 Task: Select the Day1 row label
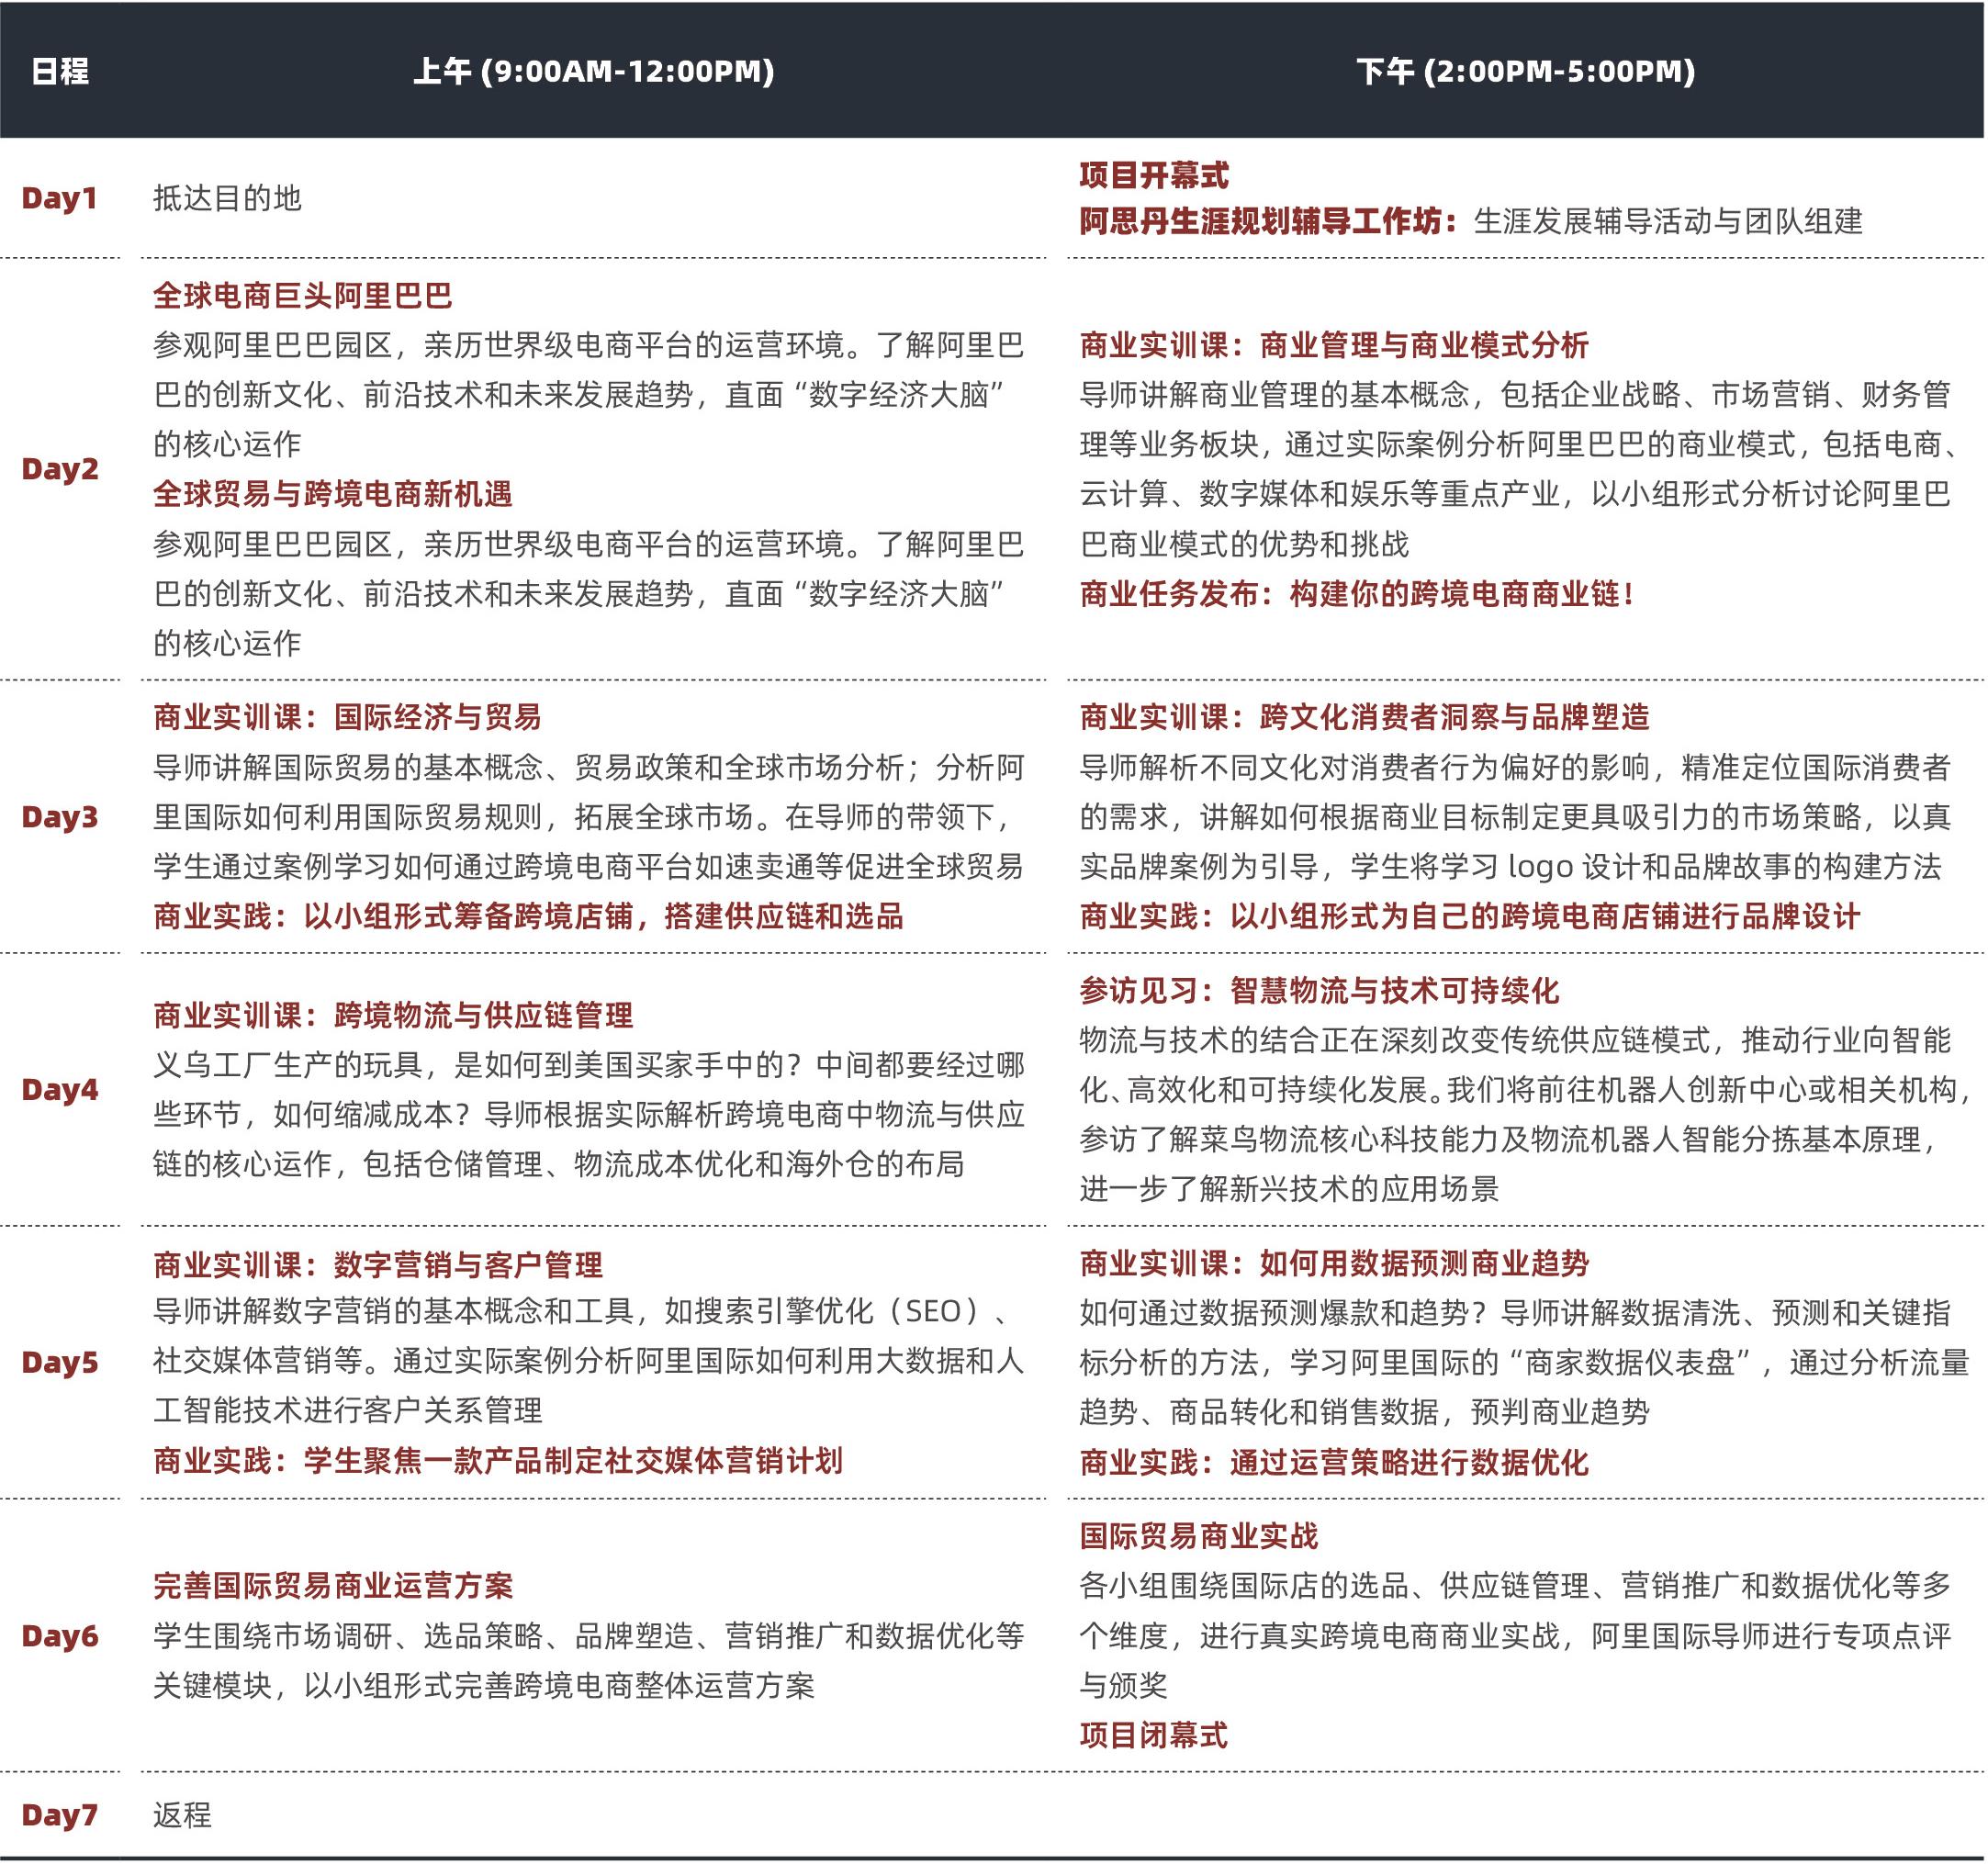coord(60,198)
